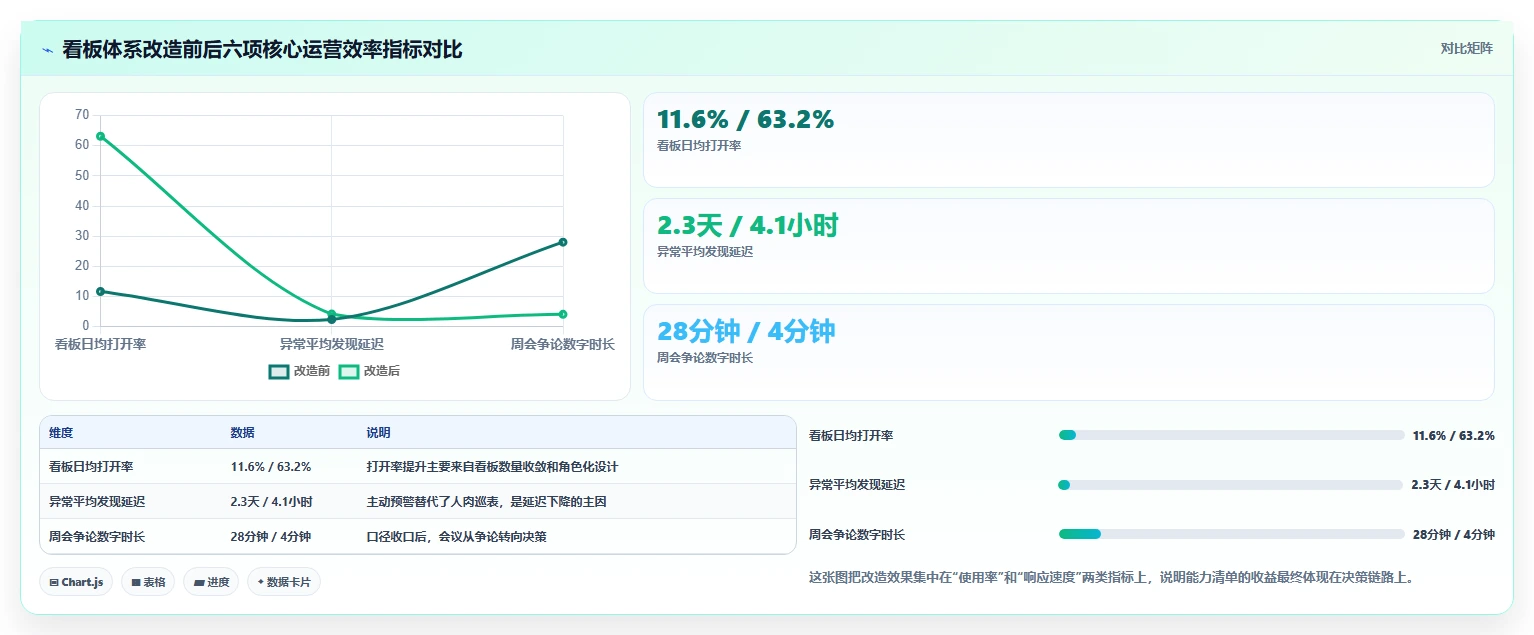Click the summary sentence starting with 这张图把改造效果
Screen dimensions: 1534x635
coord(1111,577)
